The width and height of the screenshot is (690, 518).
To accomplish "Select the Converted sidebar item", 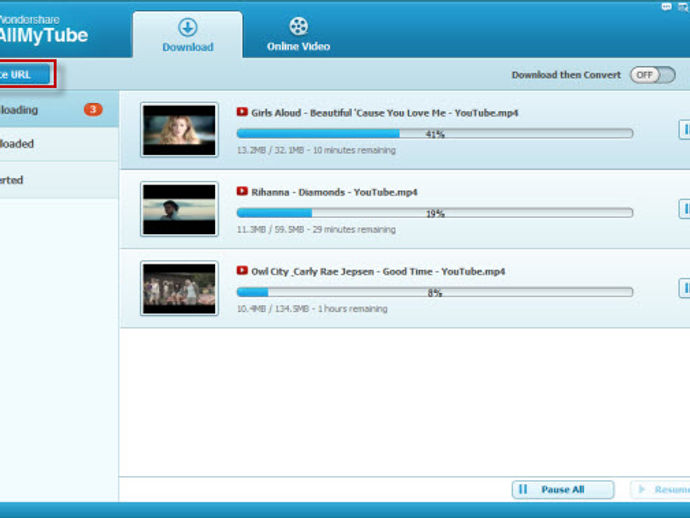I will 59,180.
